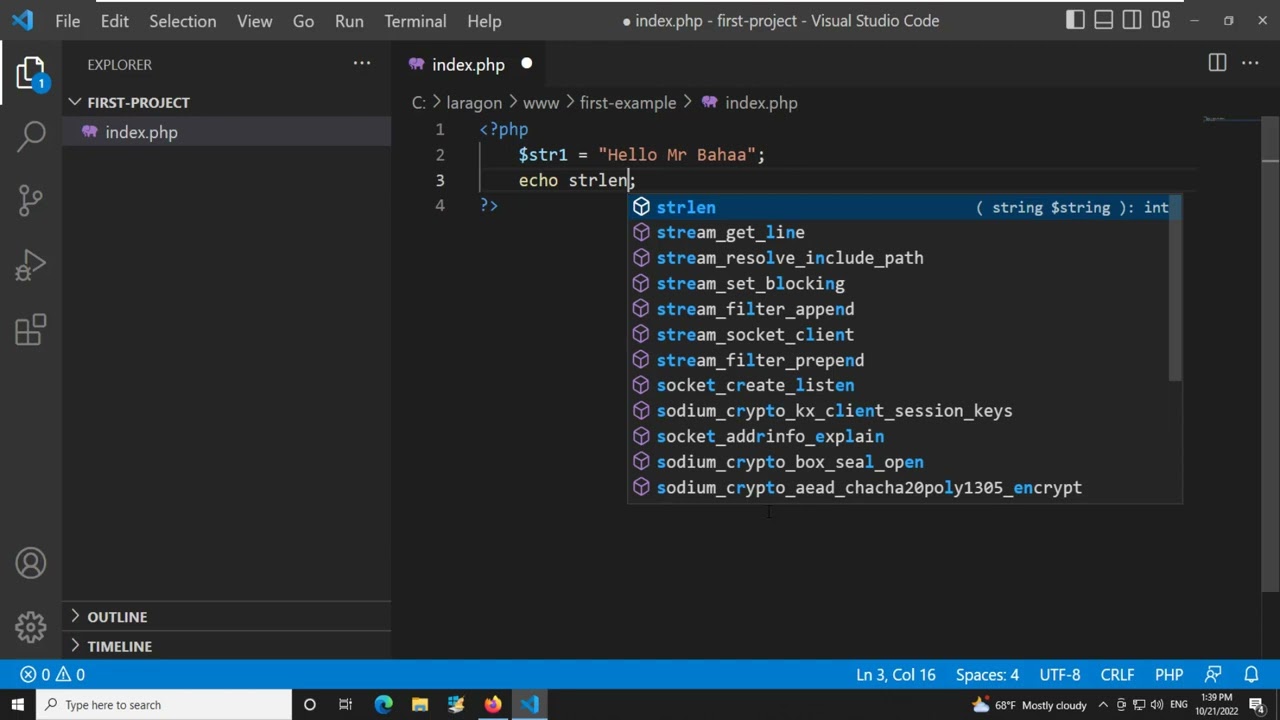
Task: Choose stream_filter_prepend suggestion
Action: tap(898, 360)
